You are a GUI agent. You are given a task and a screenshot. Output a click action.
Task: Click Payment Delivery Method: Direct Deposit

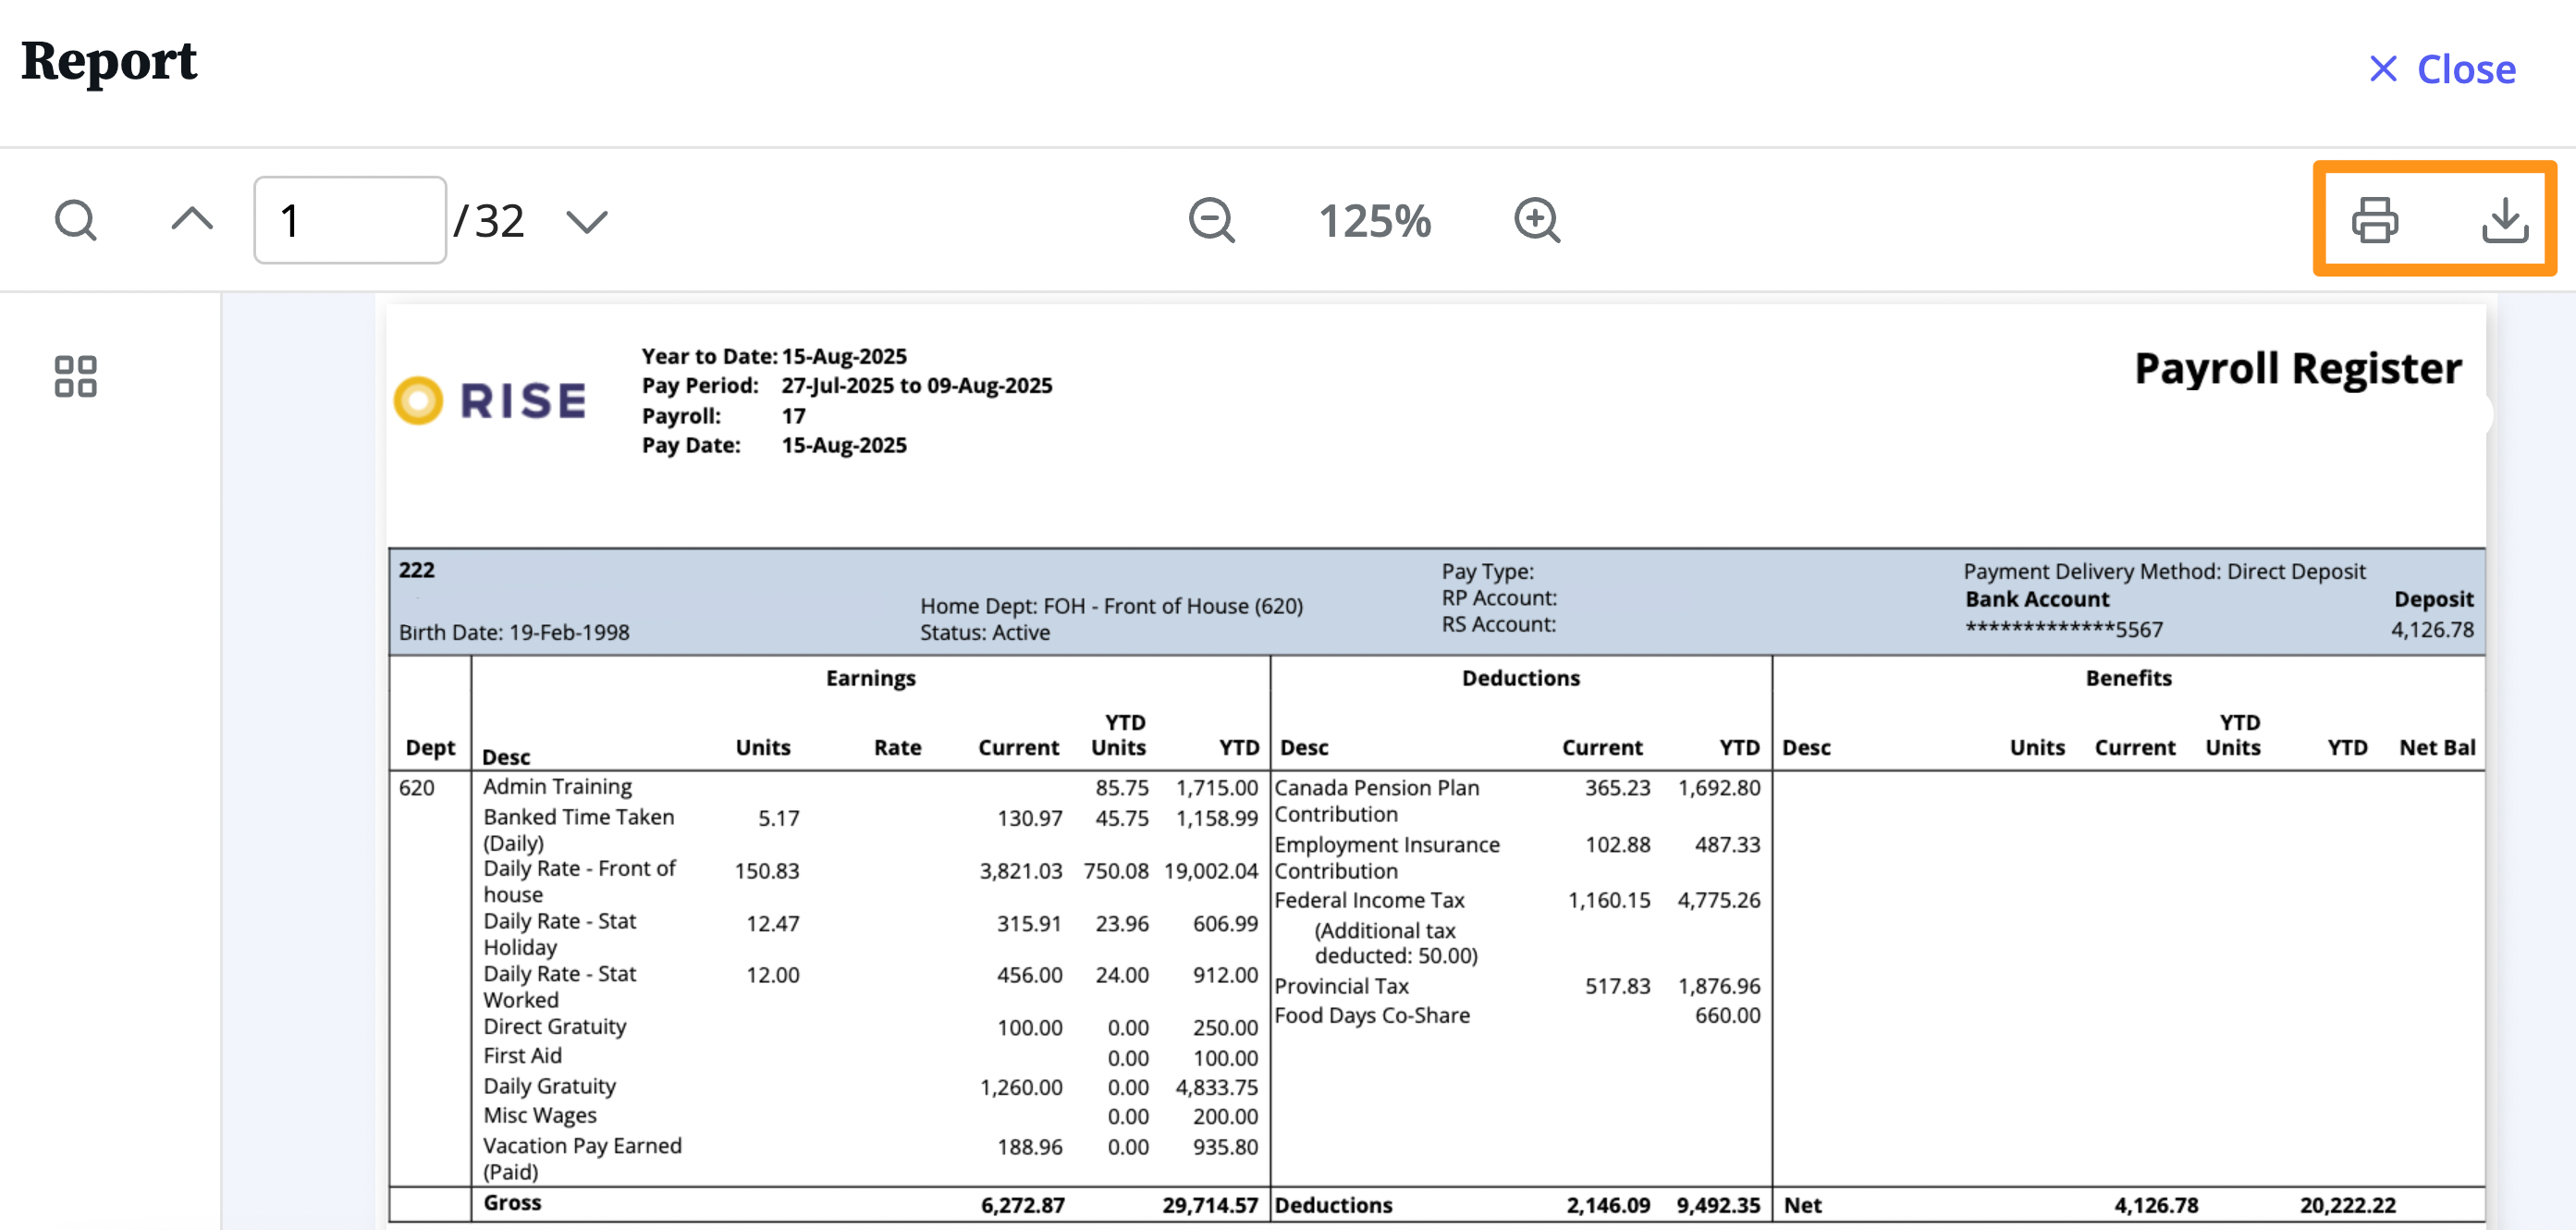point(2164,571)
